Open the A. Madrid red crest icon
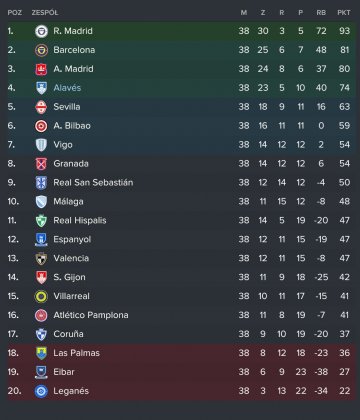 pyautogui.click(x=41, y=69)
